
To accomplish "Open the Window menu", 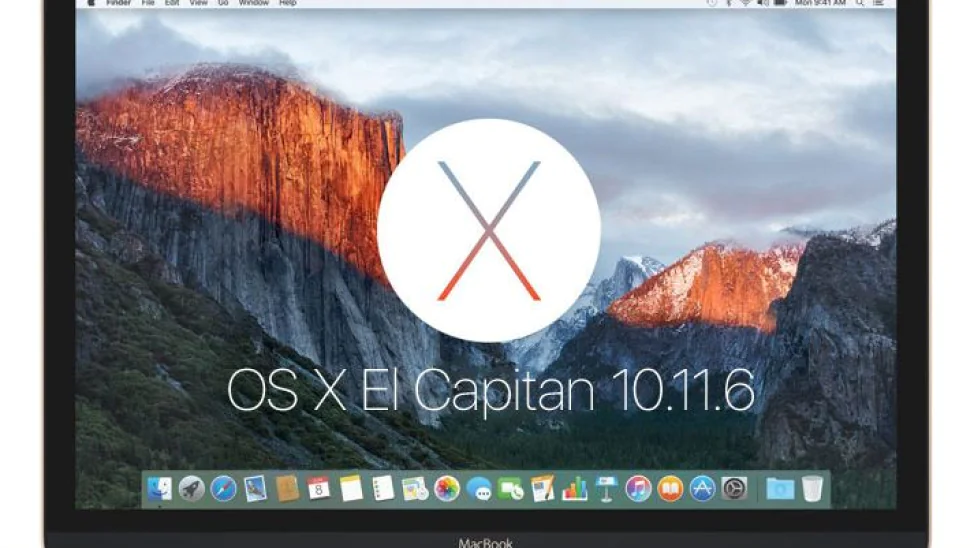I will click(x=254, y=2).
